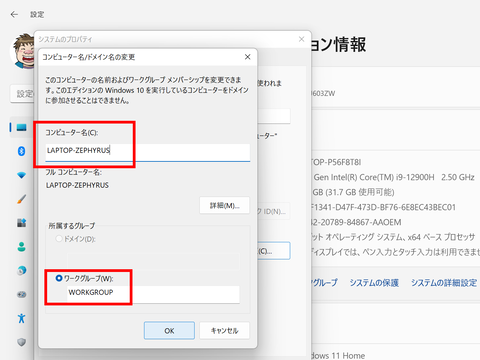Click the WORKGROUP text field
Image resolution: width=480 pixels, height=360 pixels.
tap(153, 294)
